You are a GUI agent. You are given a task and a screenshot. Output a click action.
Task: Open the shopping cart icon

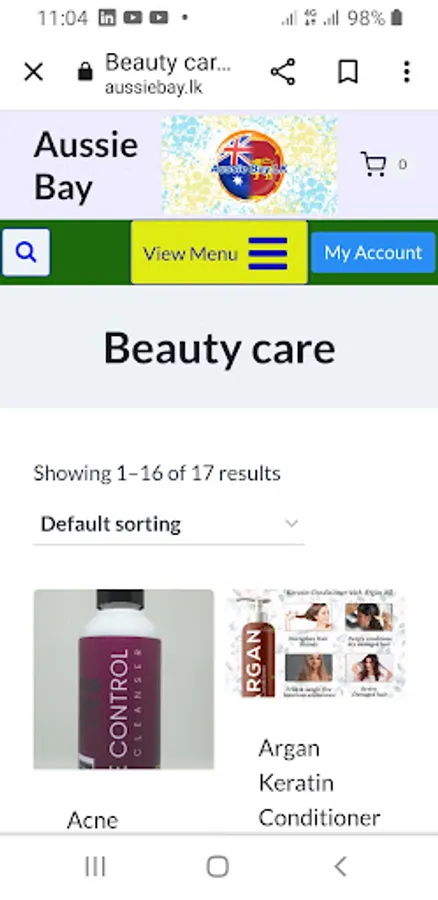(374, 164)
